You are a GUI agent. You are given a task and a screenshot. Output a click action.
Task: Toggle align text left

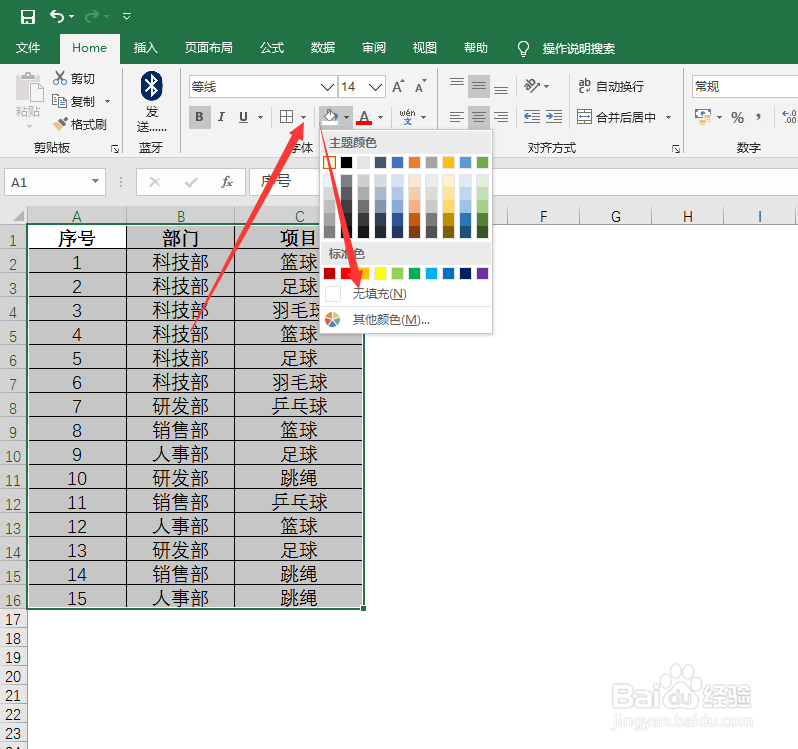click(457, 118)
